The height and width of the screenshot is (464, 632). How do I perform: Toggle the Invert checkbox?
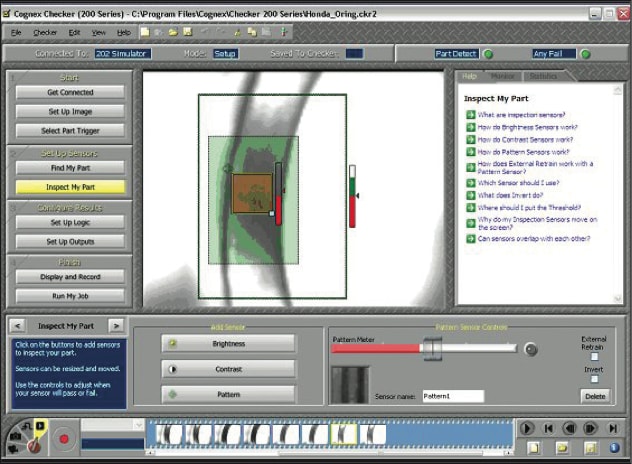[x=594, y=379]
